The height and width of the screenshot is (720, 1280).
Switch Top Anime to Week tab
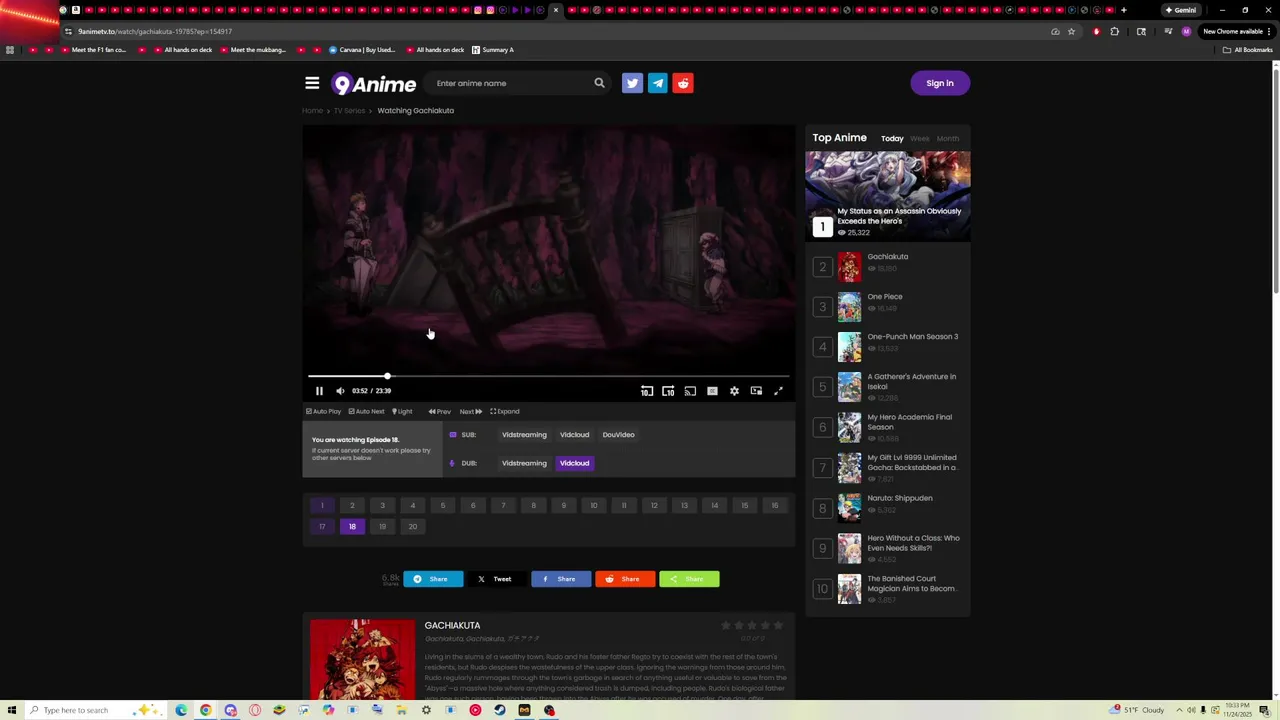pos(920,139)
